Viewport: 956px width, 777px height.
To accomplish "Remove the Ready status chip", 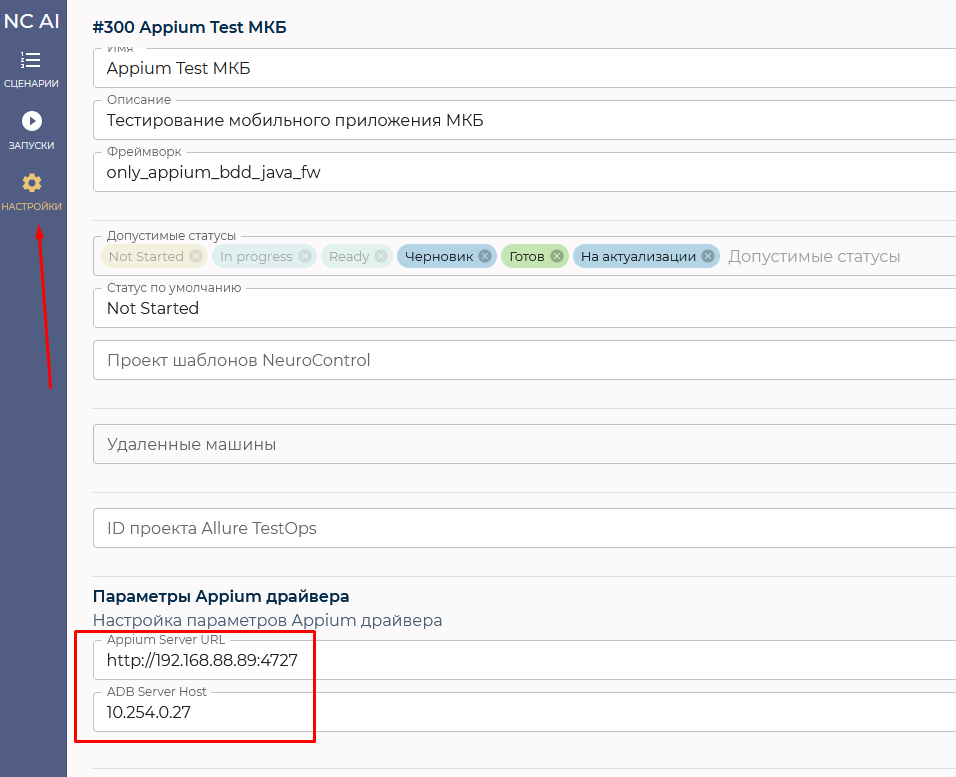I will click(381, 256).
